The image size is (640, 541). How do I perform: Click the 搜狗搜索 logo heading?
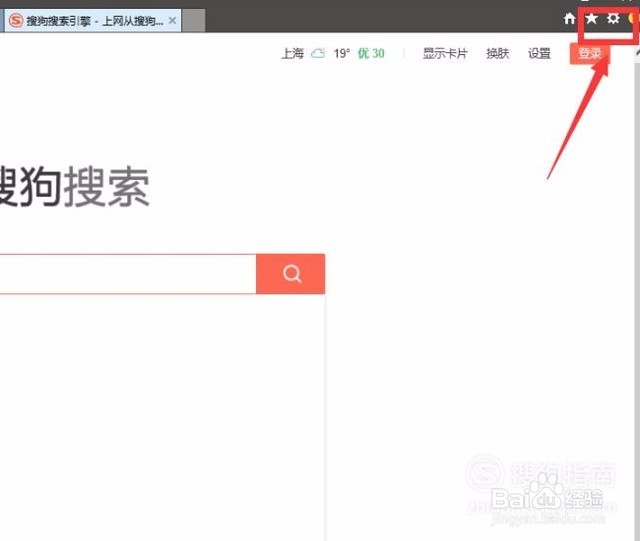coord(75,187)
